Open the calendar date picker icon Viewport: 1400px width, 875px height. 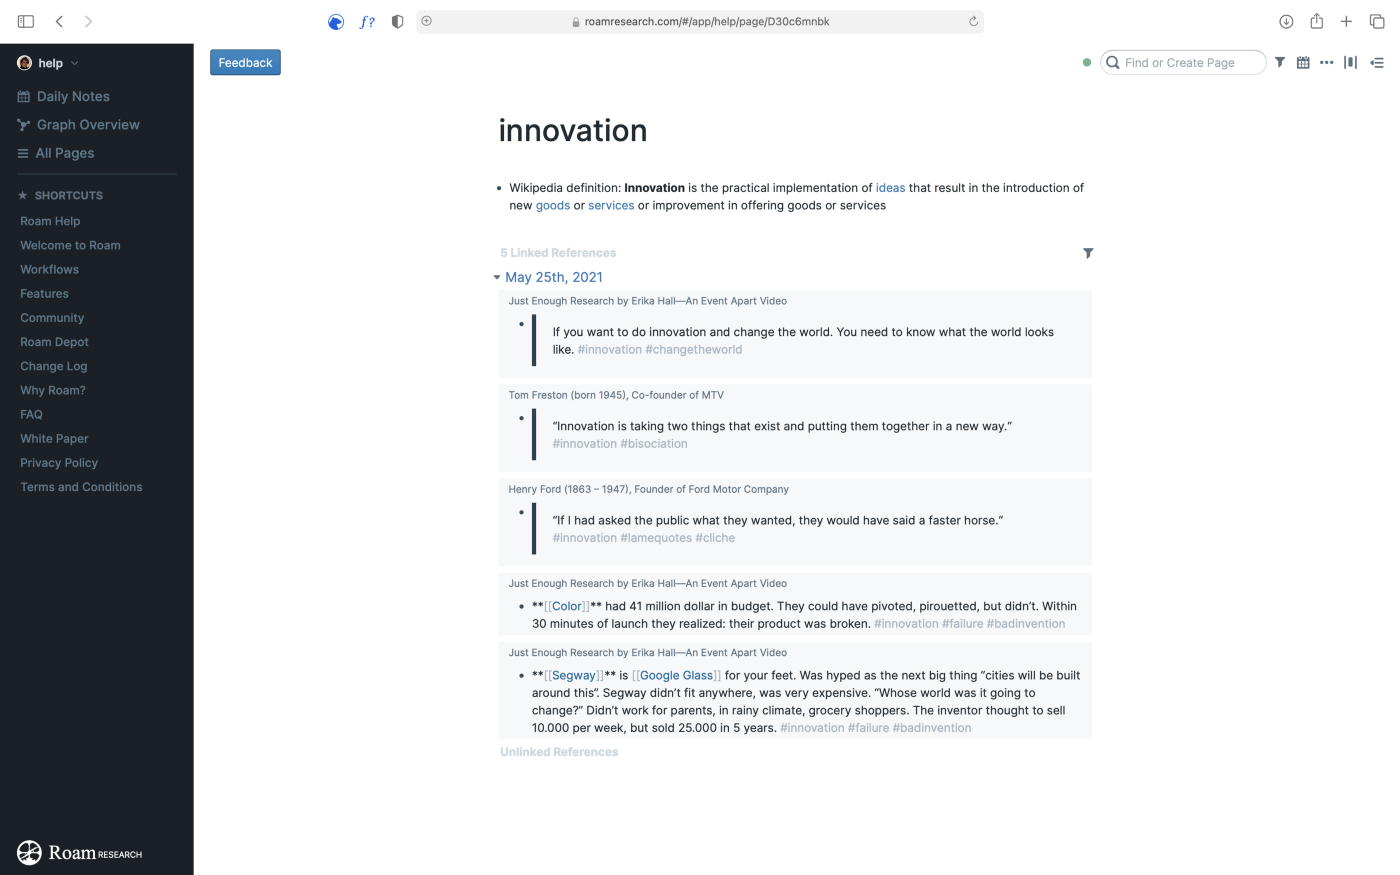coord(1303,62)
